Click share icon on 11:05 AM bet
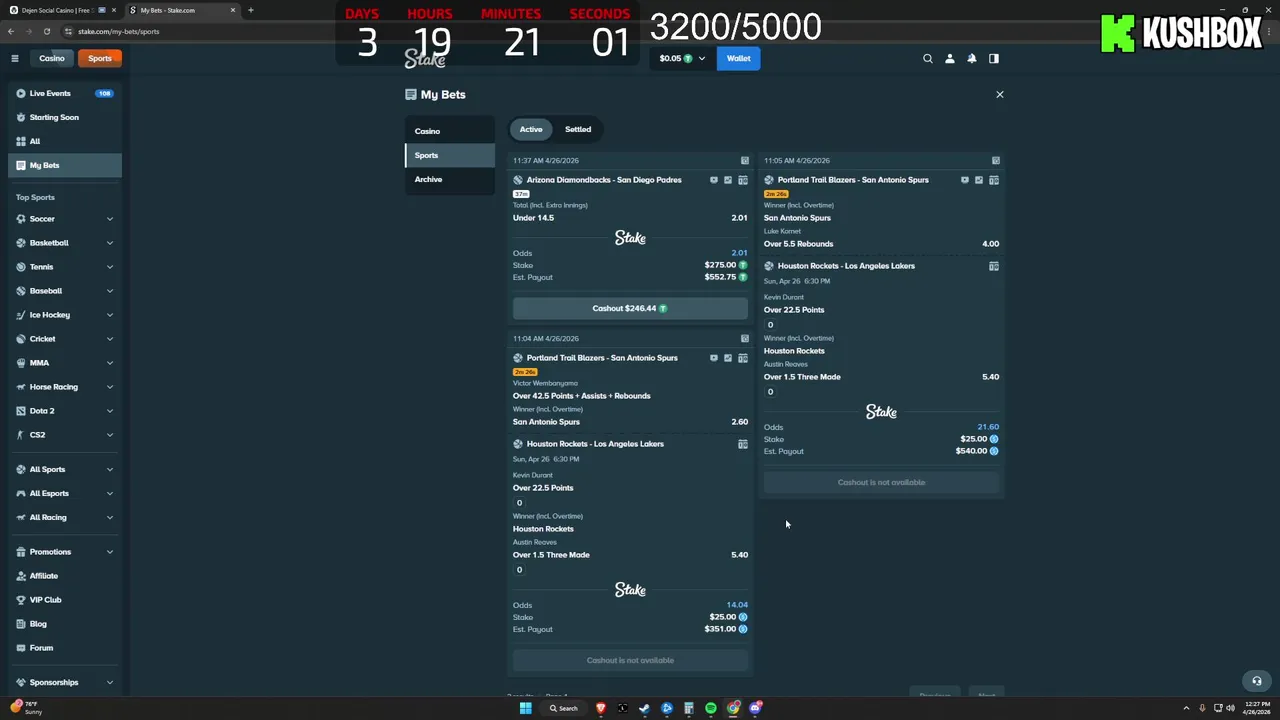The height and width of the screenshot is (720, 1280). [996, 160]
